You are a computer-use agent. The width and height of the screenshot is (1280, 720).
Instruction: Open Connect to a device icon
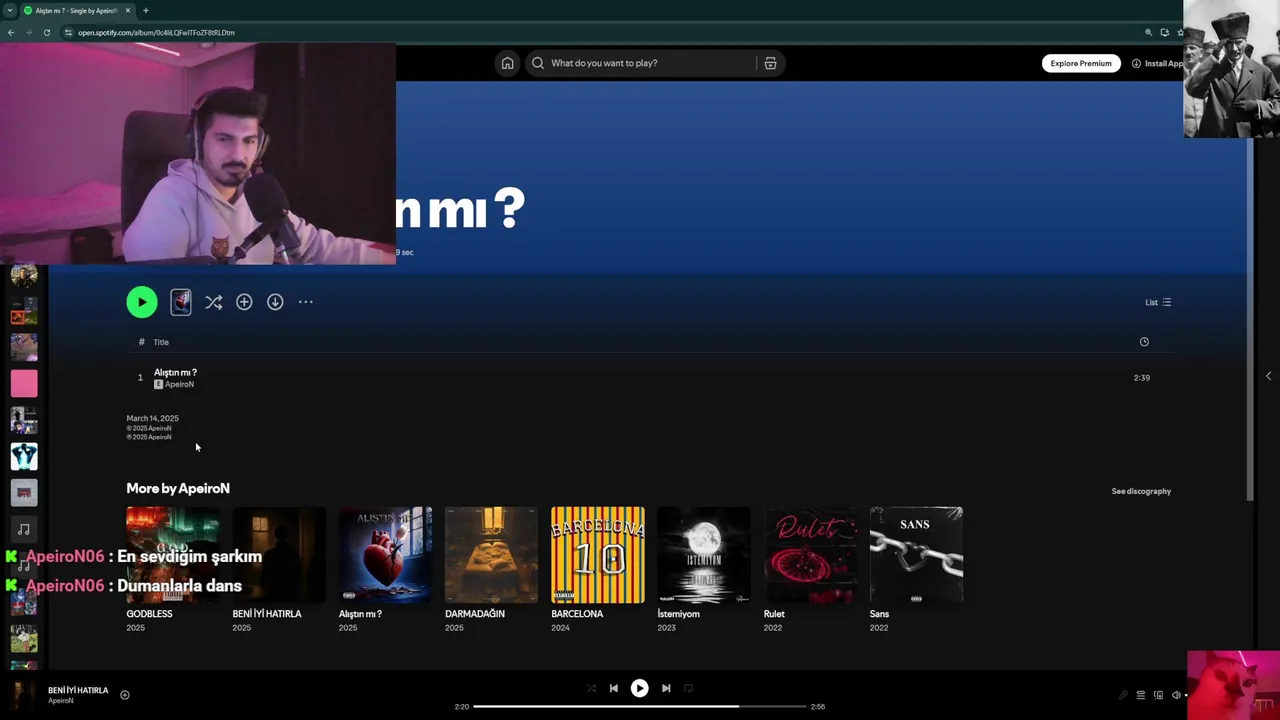tap(1158, 695)
